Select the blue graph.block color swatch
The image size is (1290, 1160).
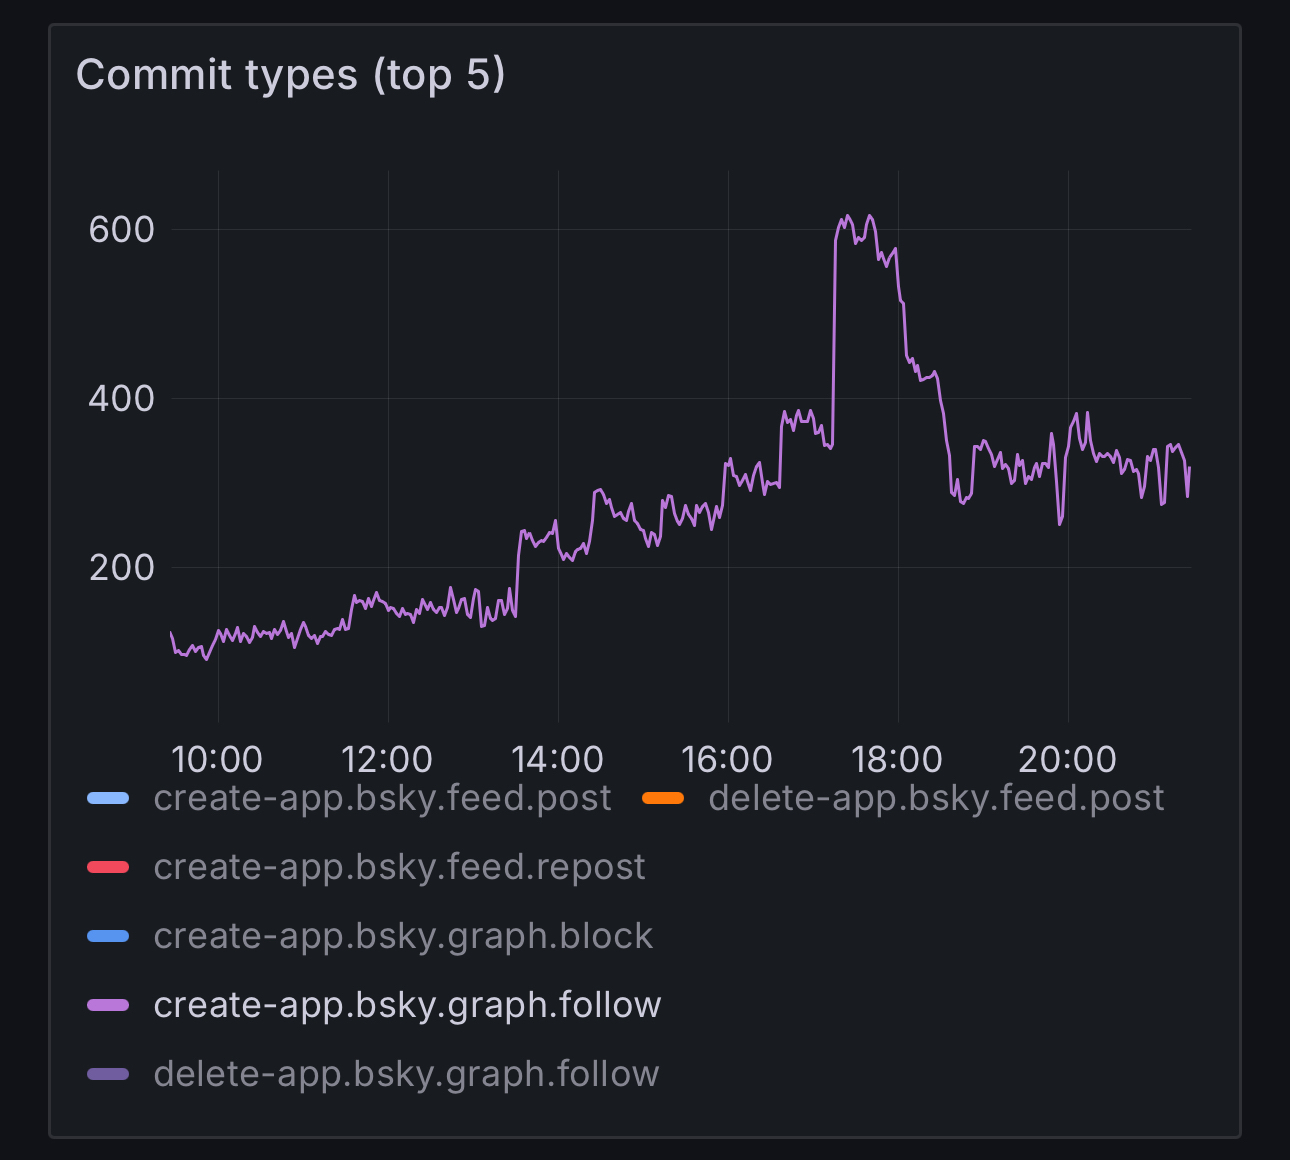click(108, 936)
